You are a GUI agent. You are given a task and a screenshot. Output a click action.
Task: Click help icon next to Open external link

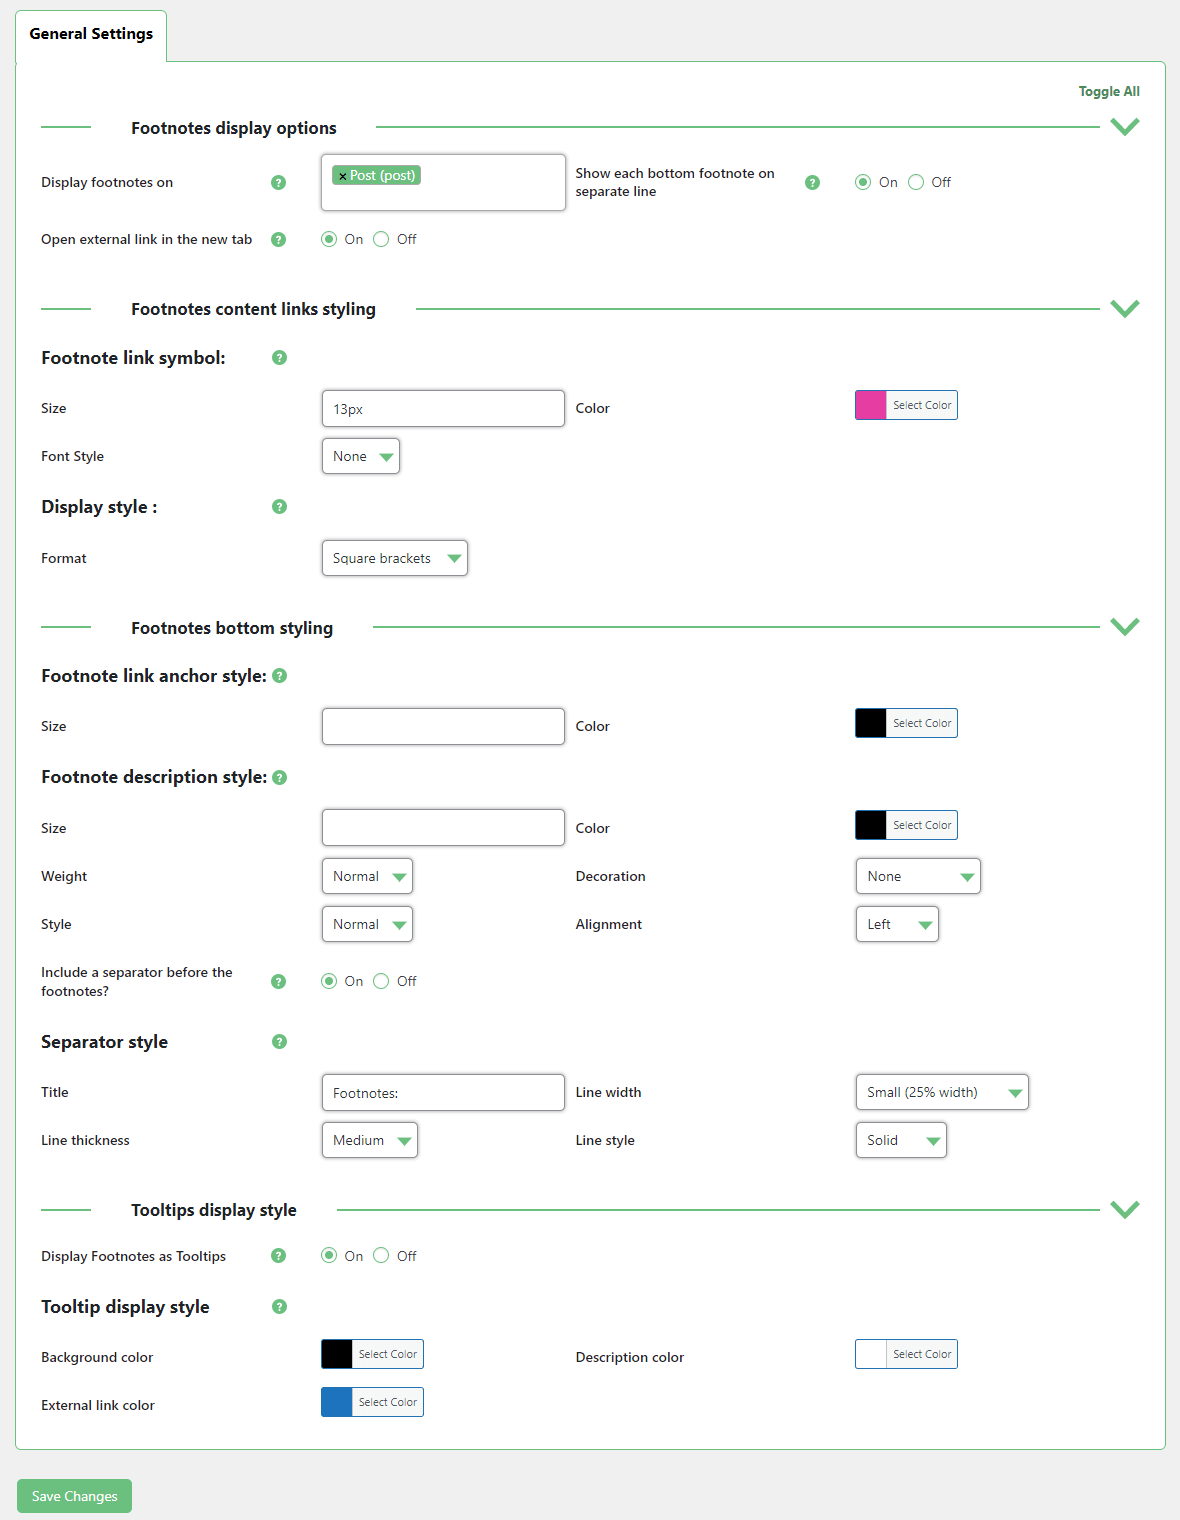(279, 239)
